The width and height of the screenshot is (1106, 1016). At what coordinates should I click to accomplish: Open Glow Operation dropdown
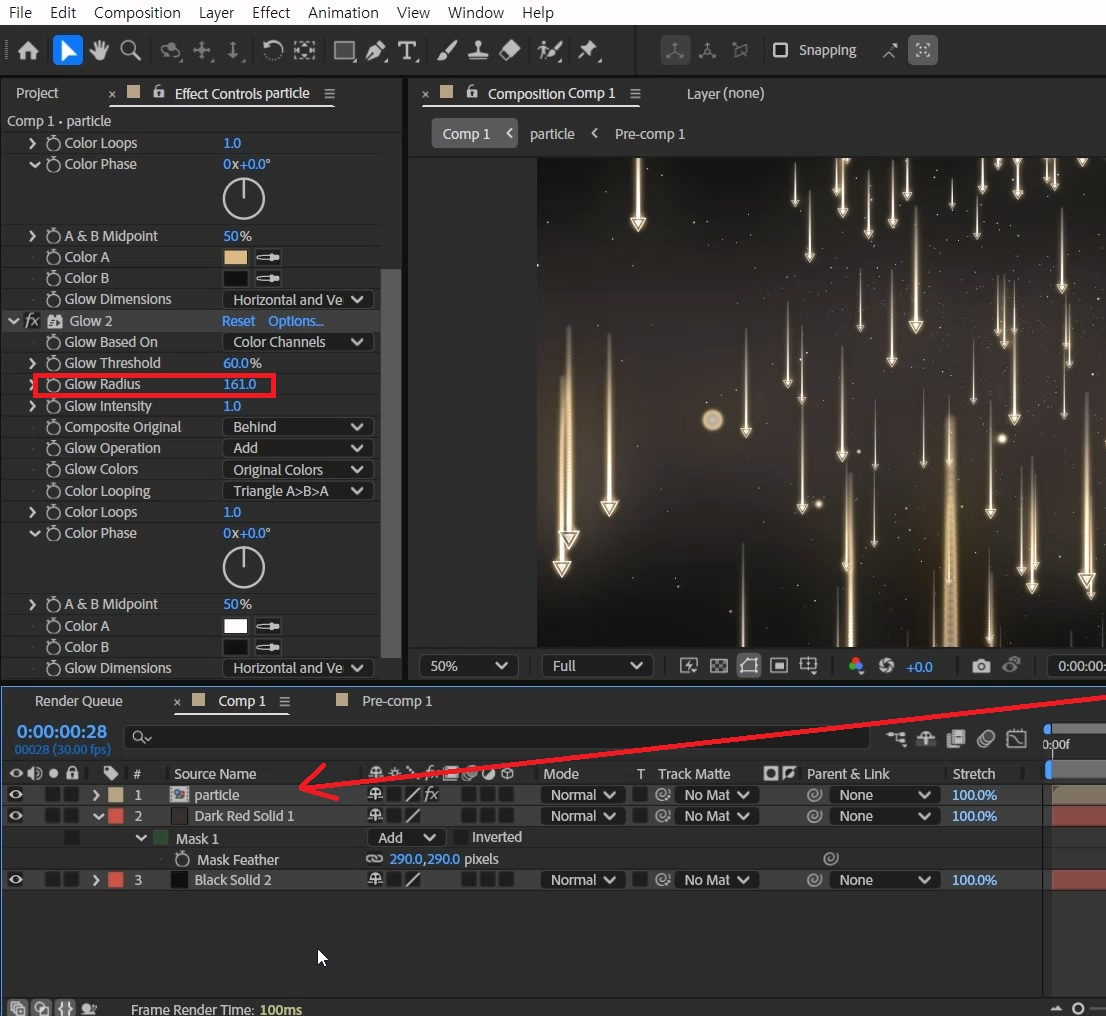coord(297,448)
